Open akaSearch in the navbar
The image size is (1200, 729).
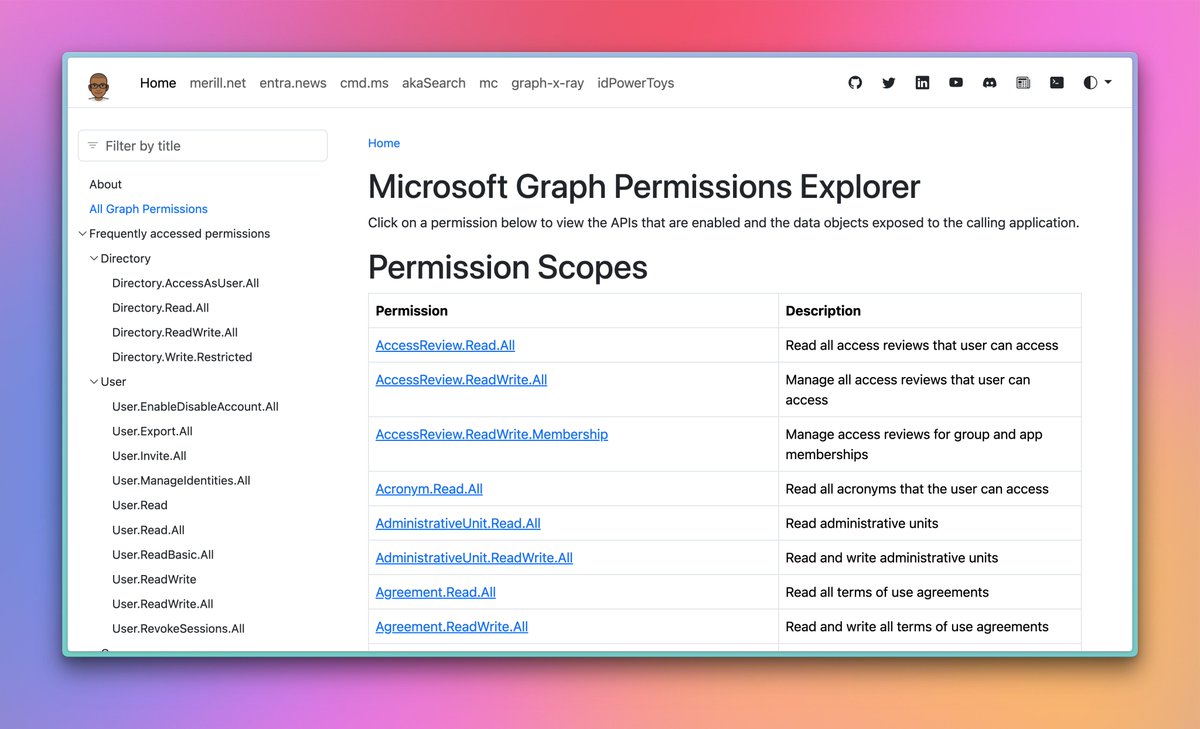click(434, 83)
